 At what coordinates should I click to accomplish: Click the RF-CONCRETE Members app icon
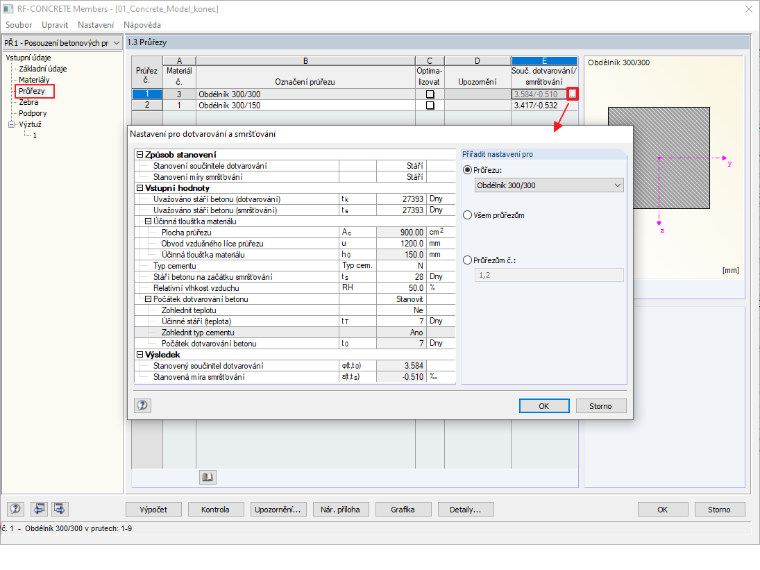click(8, 9)
